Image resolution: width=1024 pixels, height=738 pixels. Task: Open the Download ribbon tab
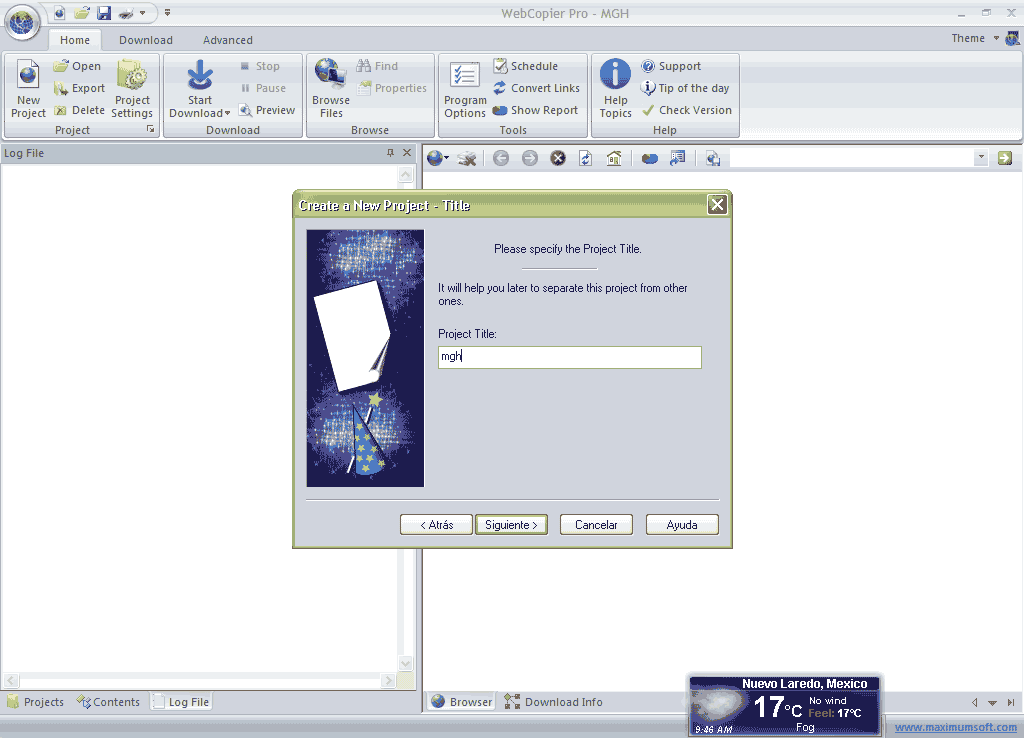click(146, 39)
